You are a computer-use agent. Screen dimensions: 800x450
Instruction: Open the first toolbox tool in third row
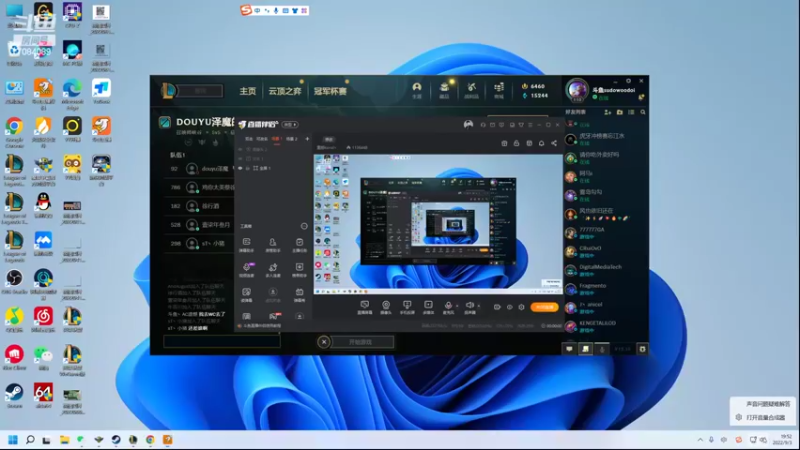[246, 294]
